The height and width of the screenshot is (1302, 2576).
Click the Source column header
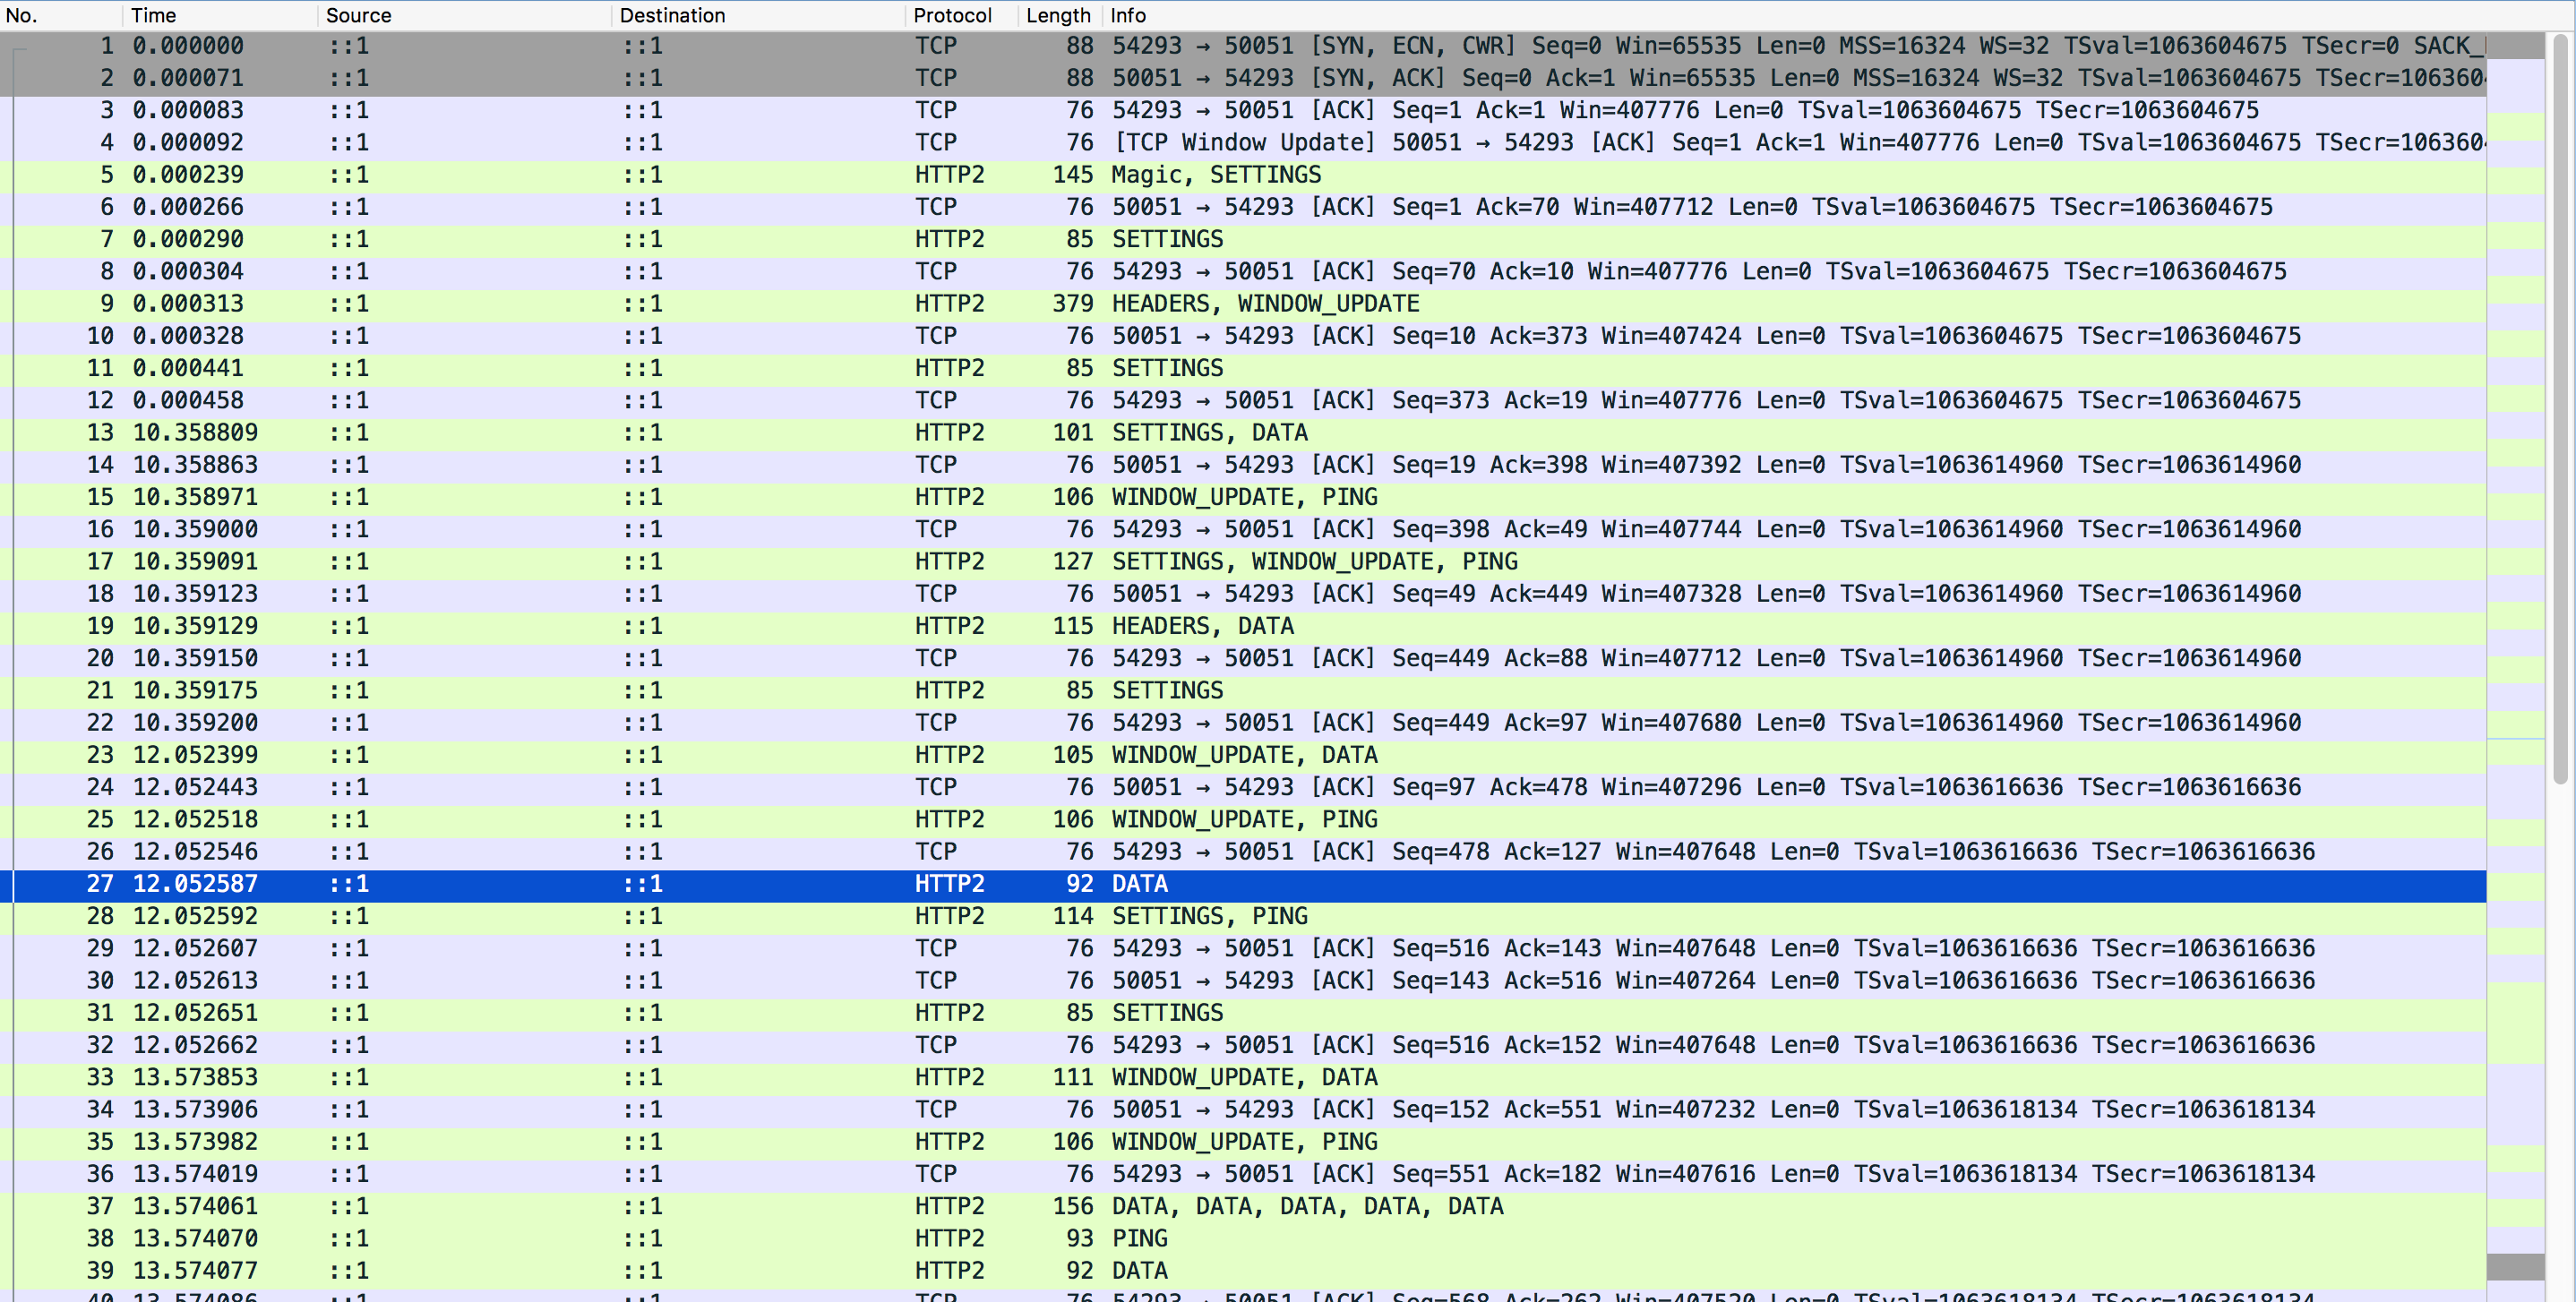click(x=358, y=15)
